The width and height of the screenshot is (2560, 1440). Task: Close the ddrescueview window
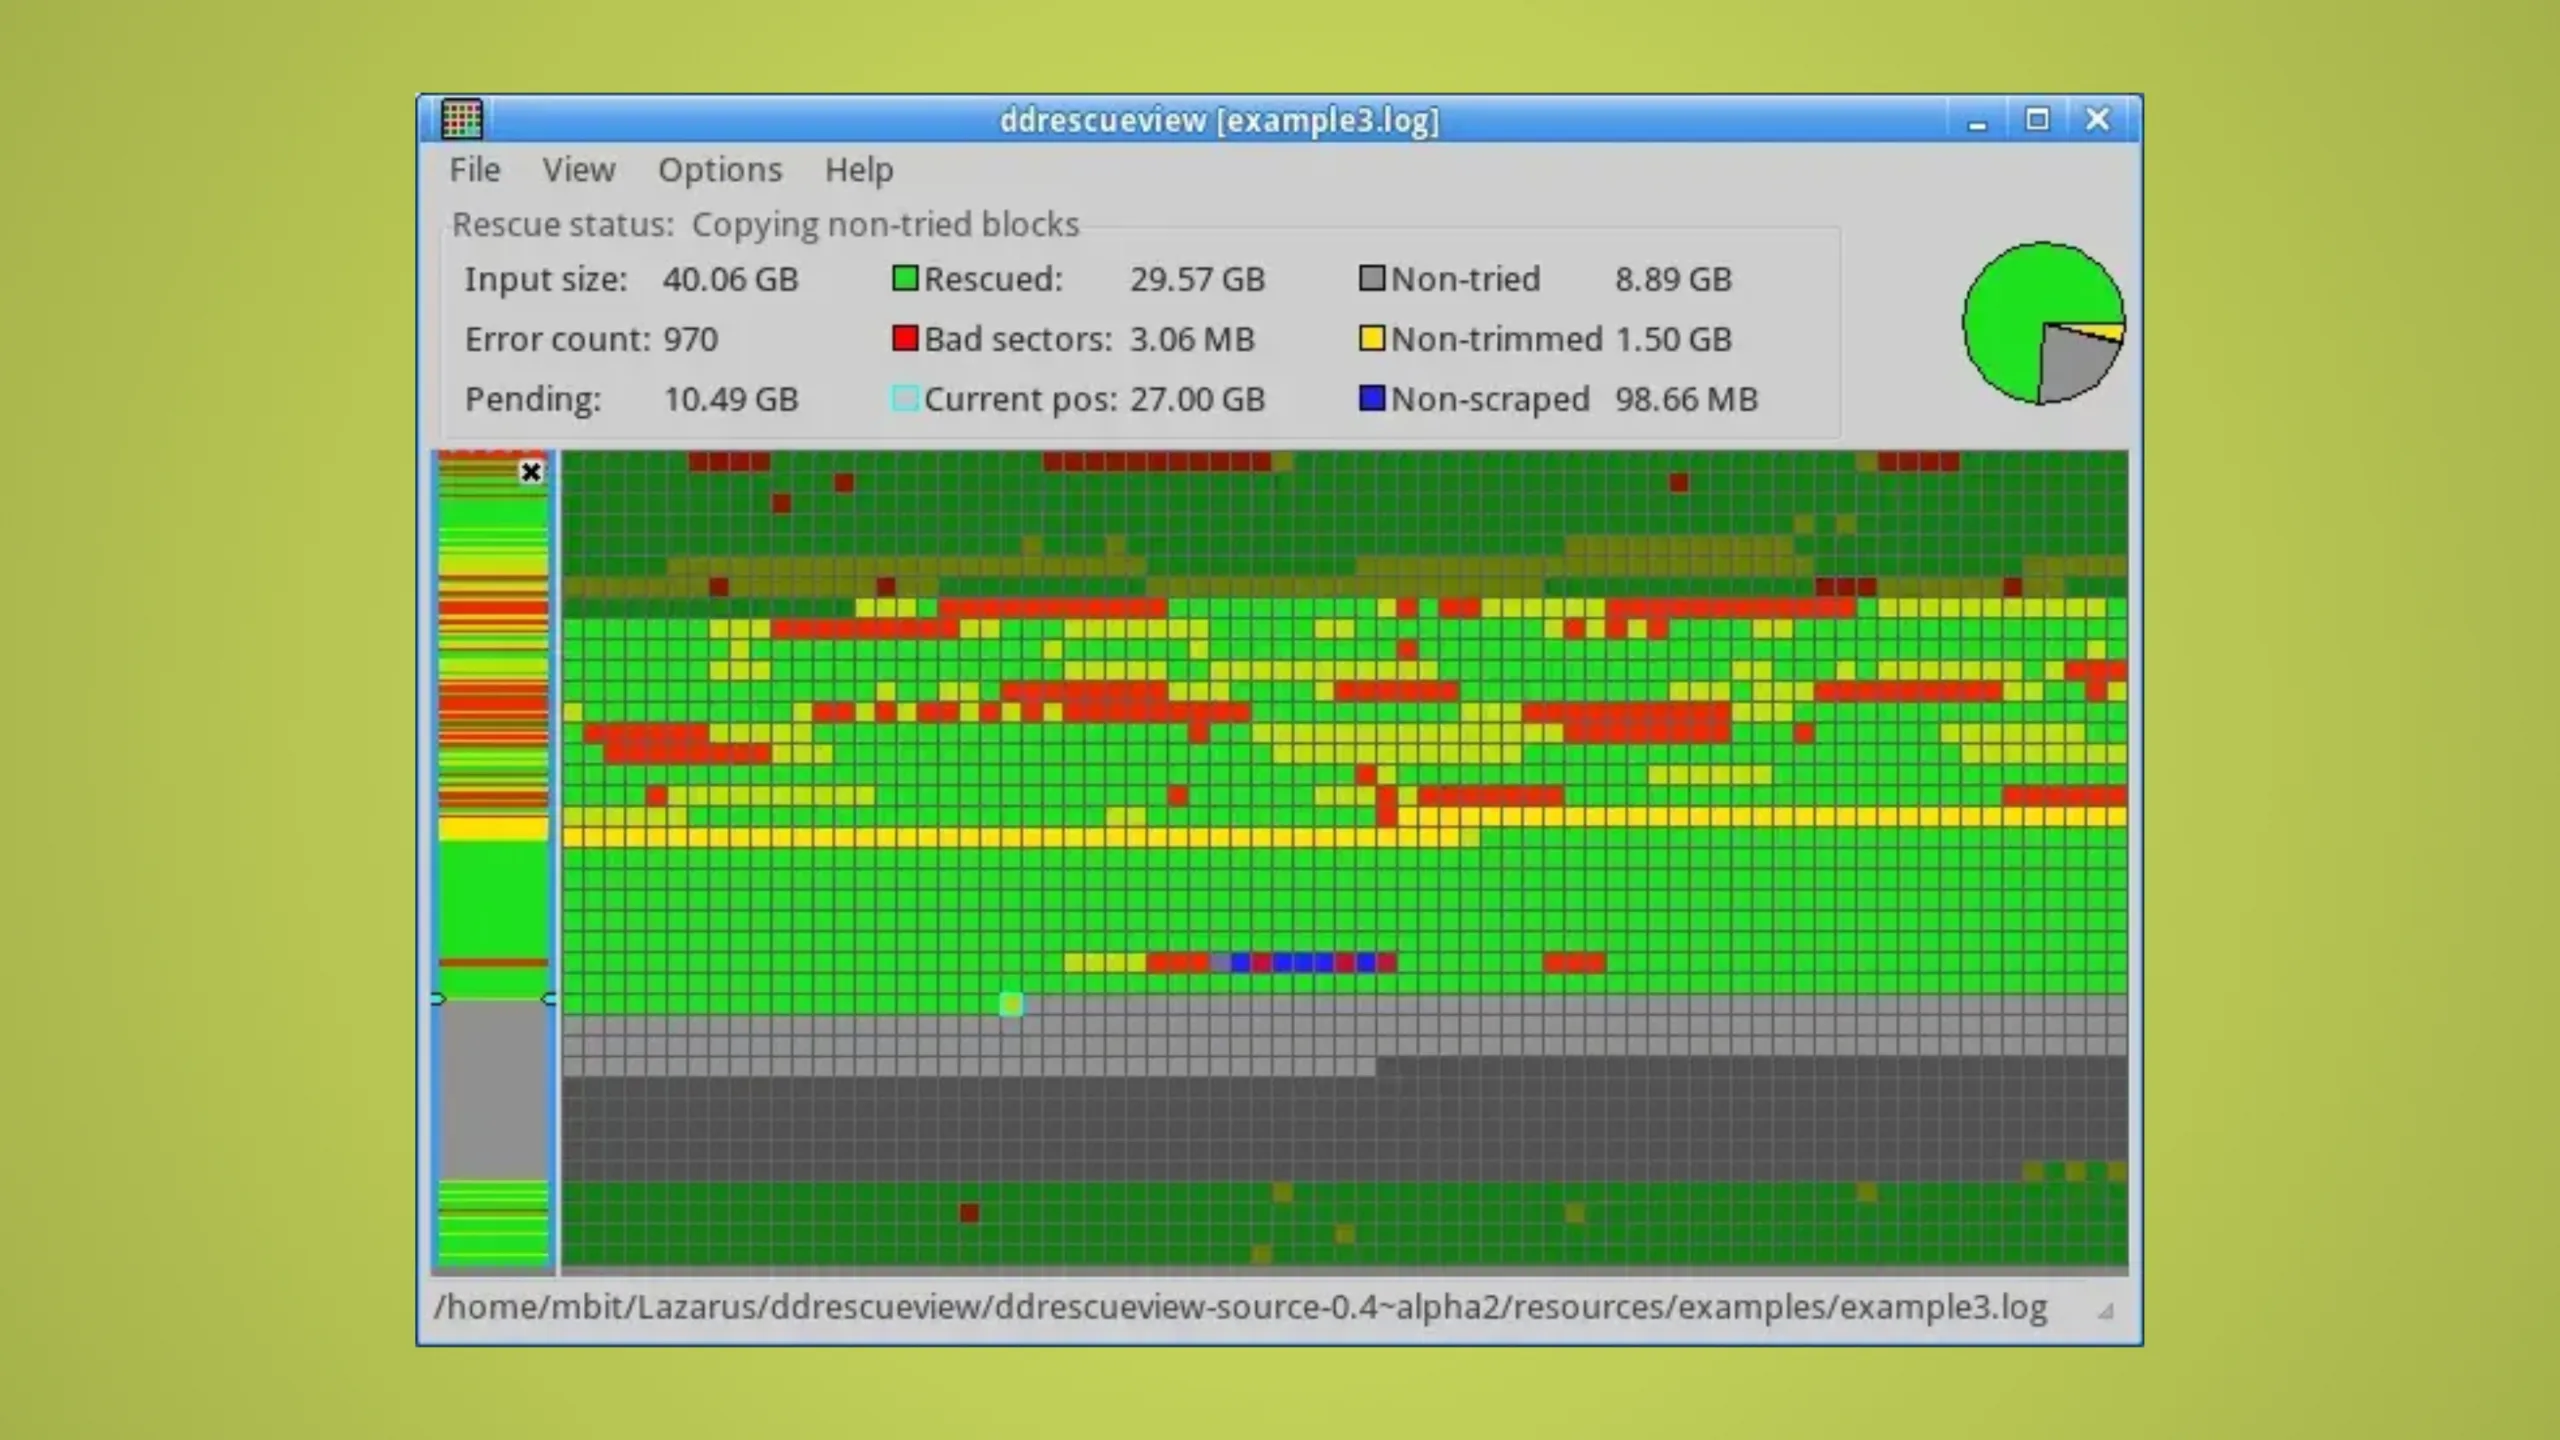tap(2097, 119)
